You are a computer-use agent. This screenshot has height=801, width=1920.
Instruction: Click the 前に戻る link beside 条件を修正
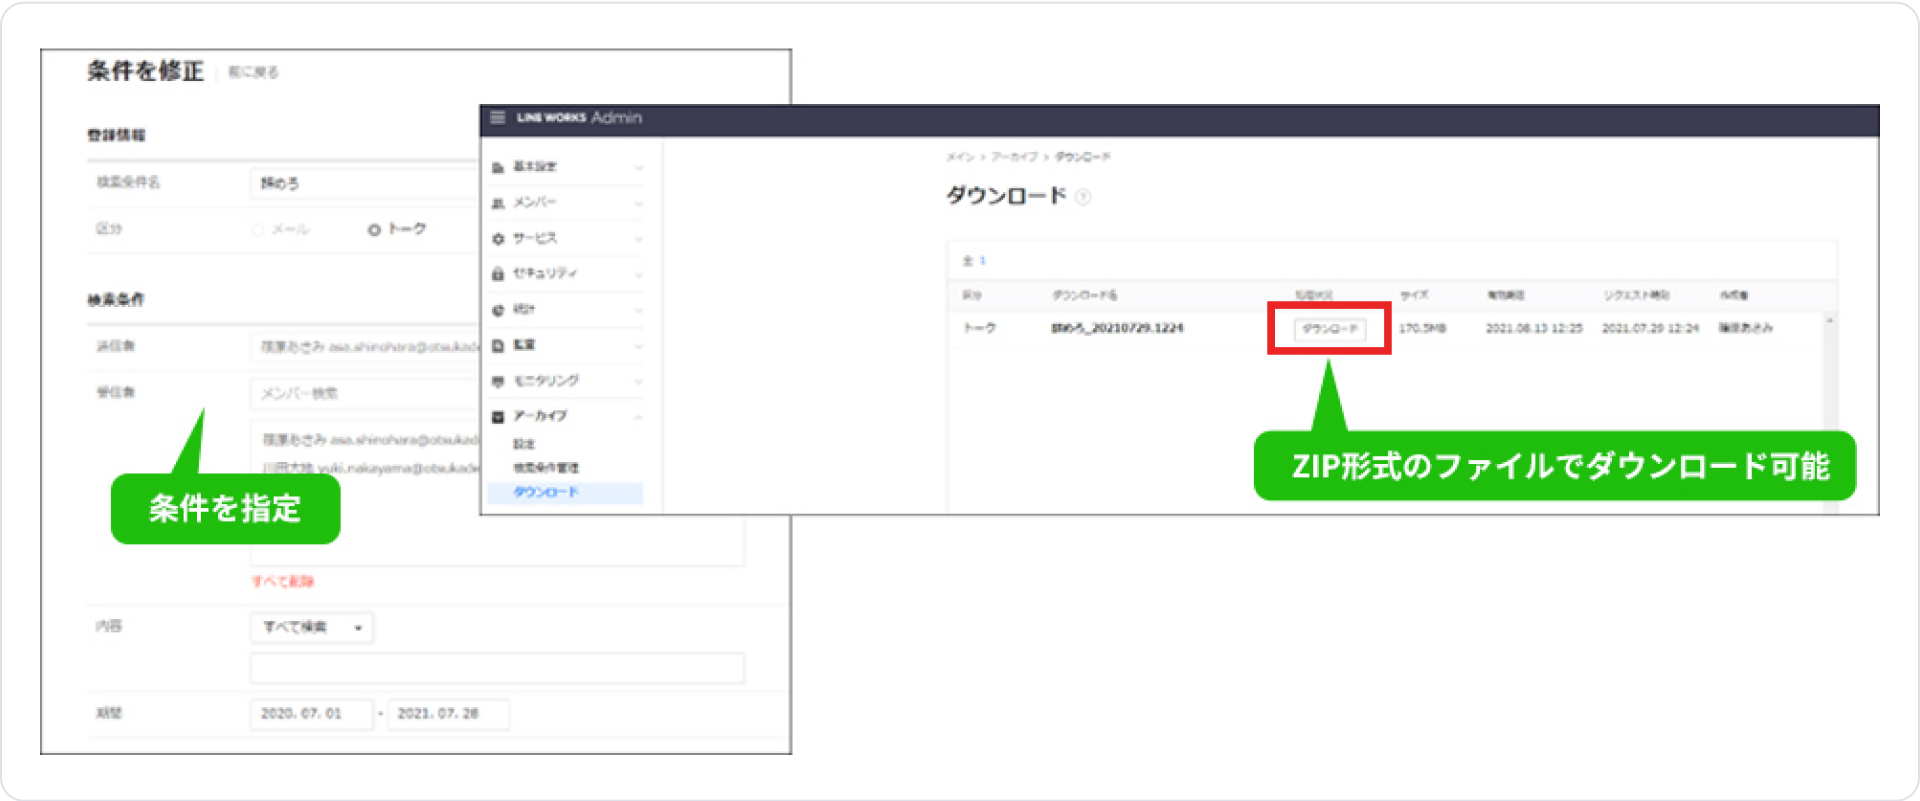[253, 72]
